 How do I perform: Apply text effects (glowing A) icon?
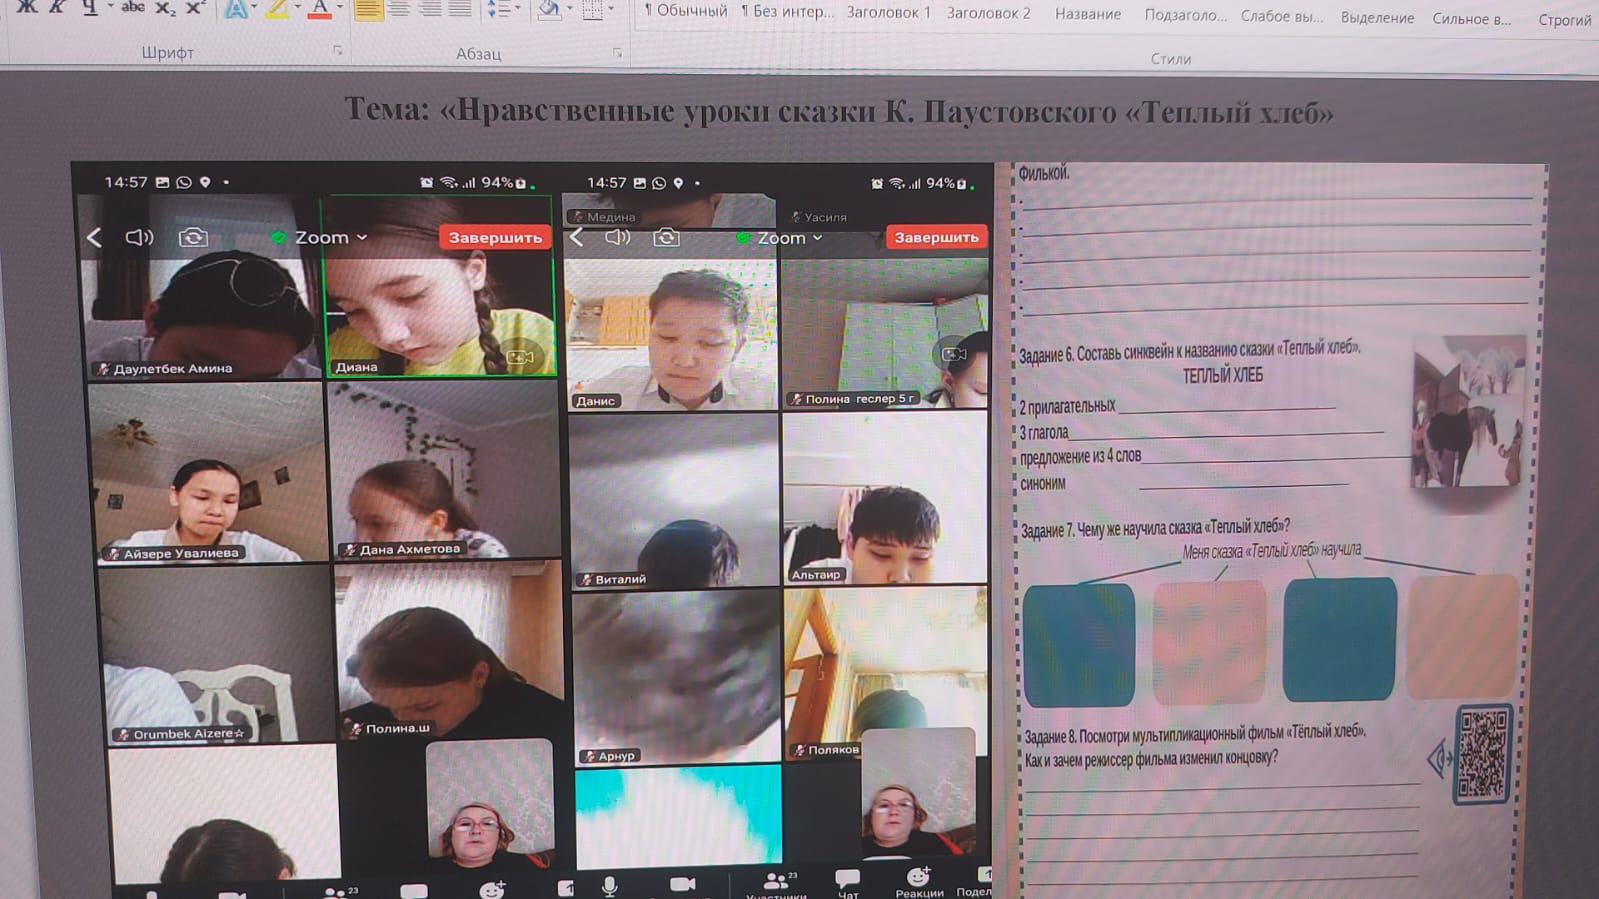236,9
